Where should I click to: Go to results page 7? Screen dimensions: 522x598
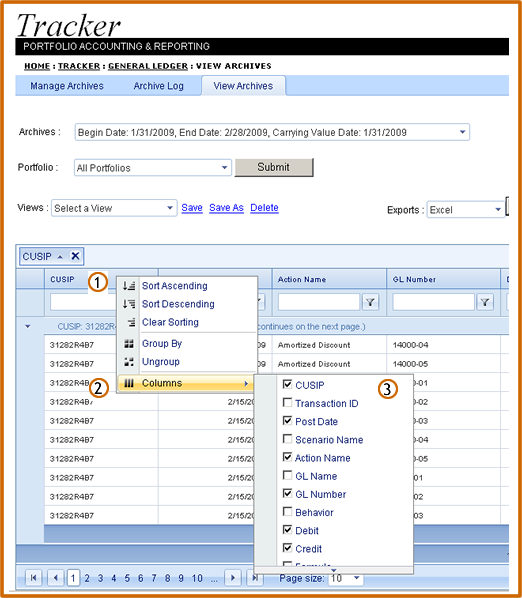(154, 578)
